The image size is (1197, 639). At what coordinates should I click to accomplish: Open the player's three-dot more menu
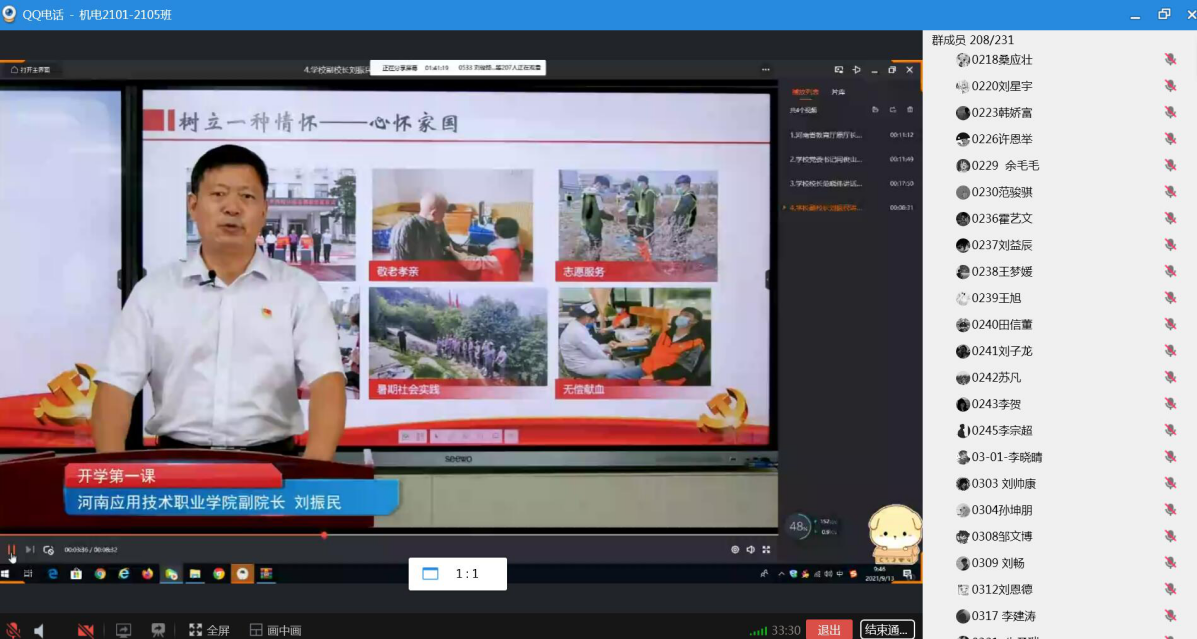tap(765, 70)
